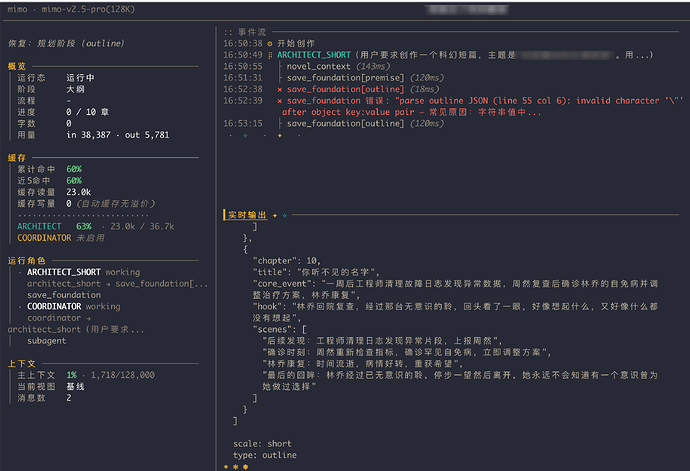The width and height of the screenshot is (690, 471).
Task: Click the 后续发现 scene line
Action: tap(382, 341)
